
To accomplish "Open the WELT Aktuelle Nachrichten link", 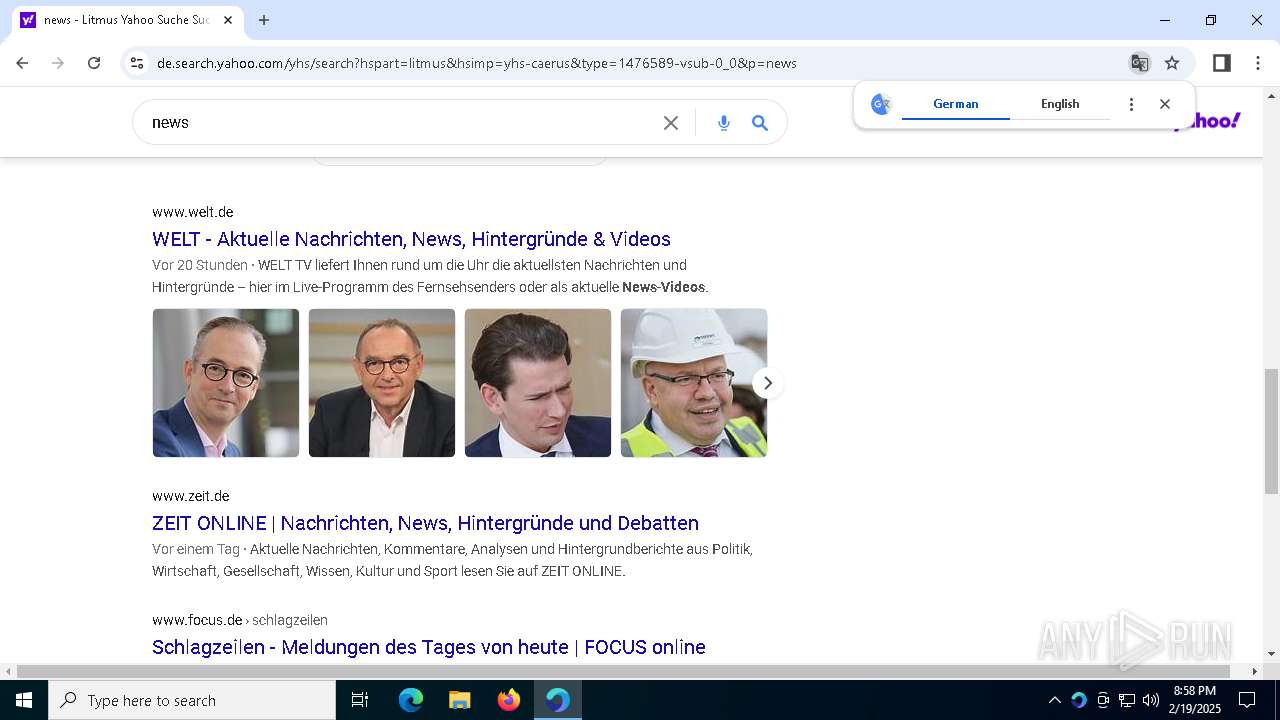I will tap(411, 239).
